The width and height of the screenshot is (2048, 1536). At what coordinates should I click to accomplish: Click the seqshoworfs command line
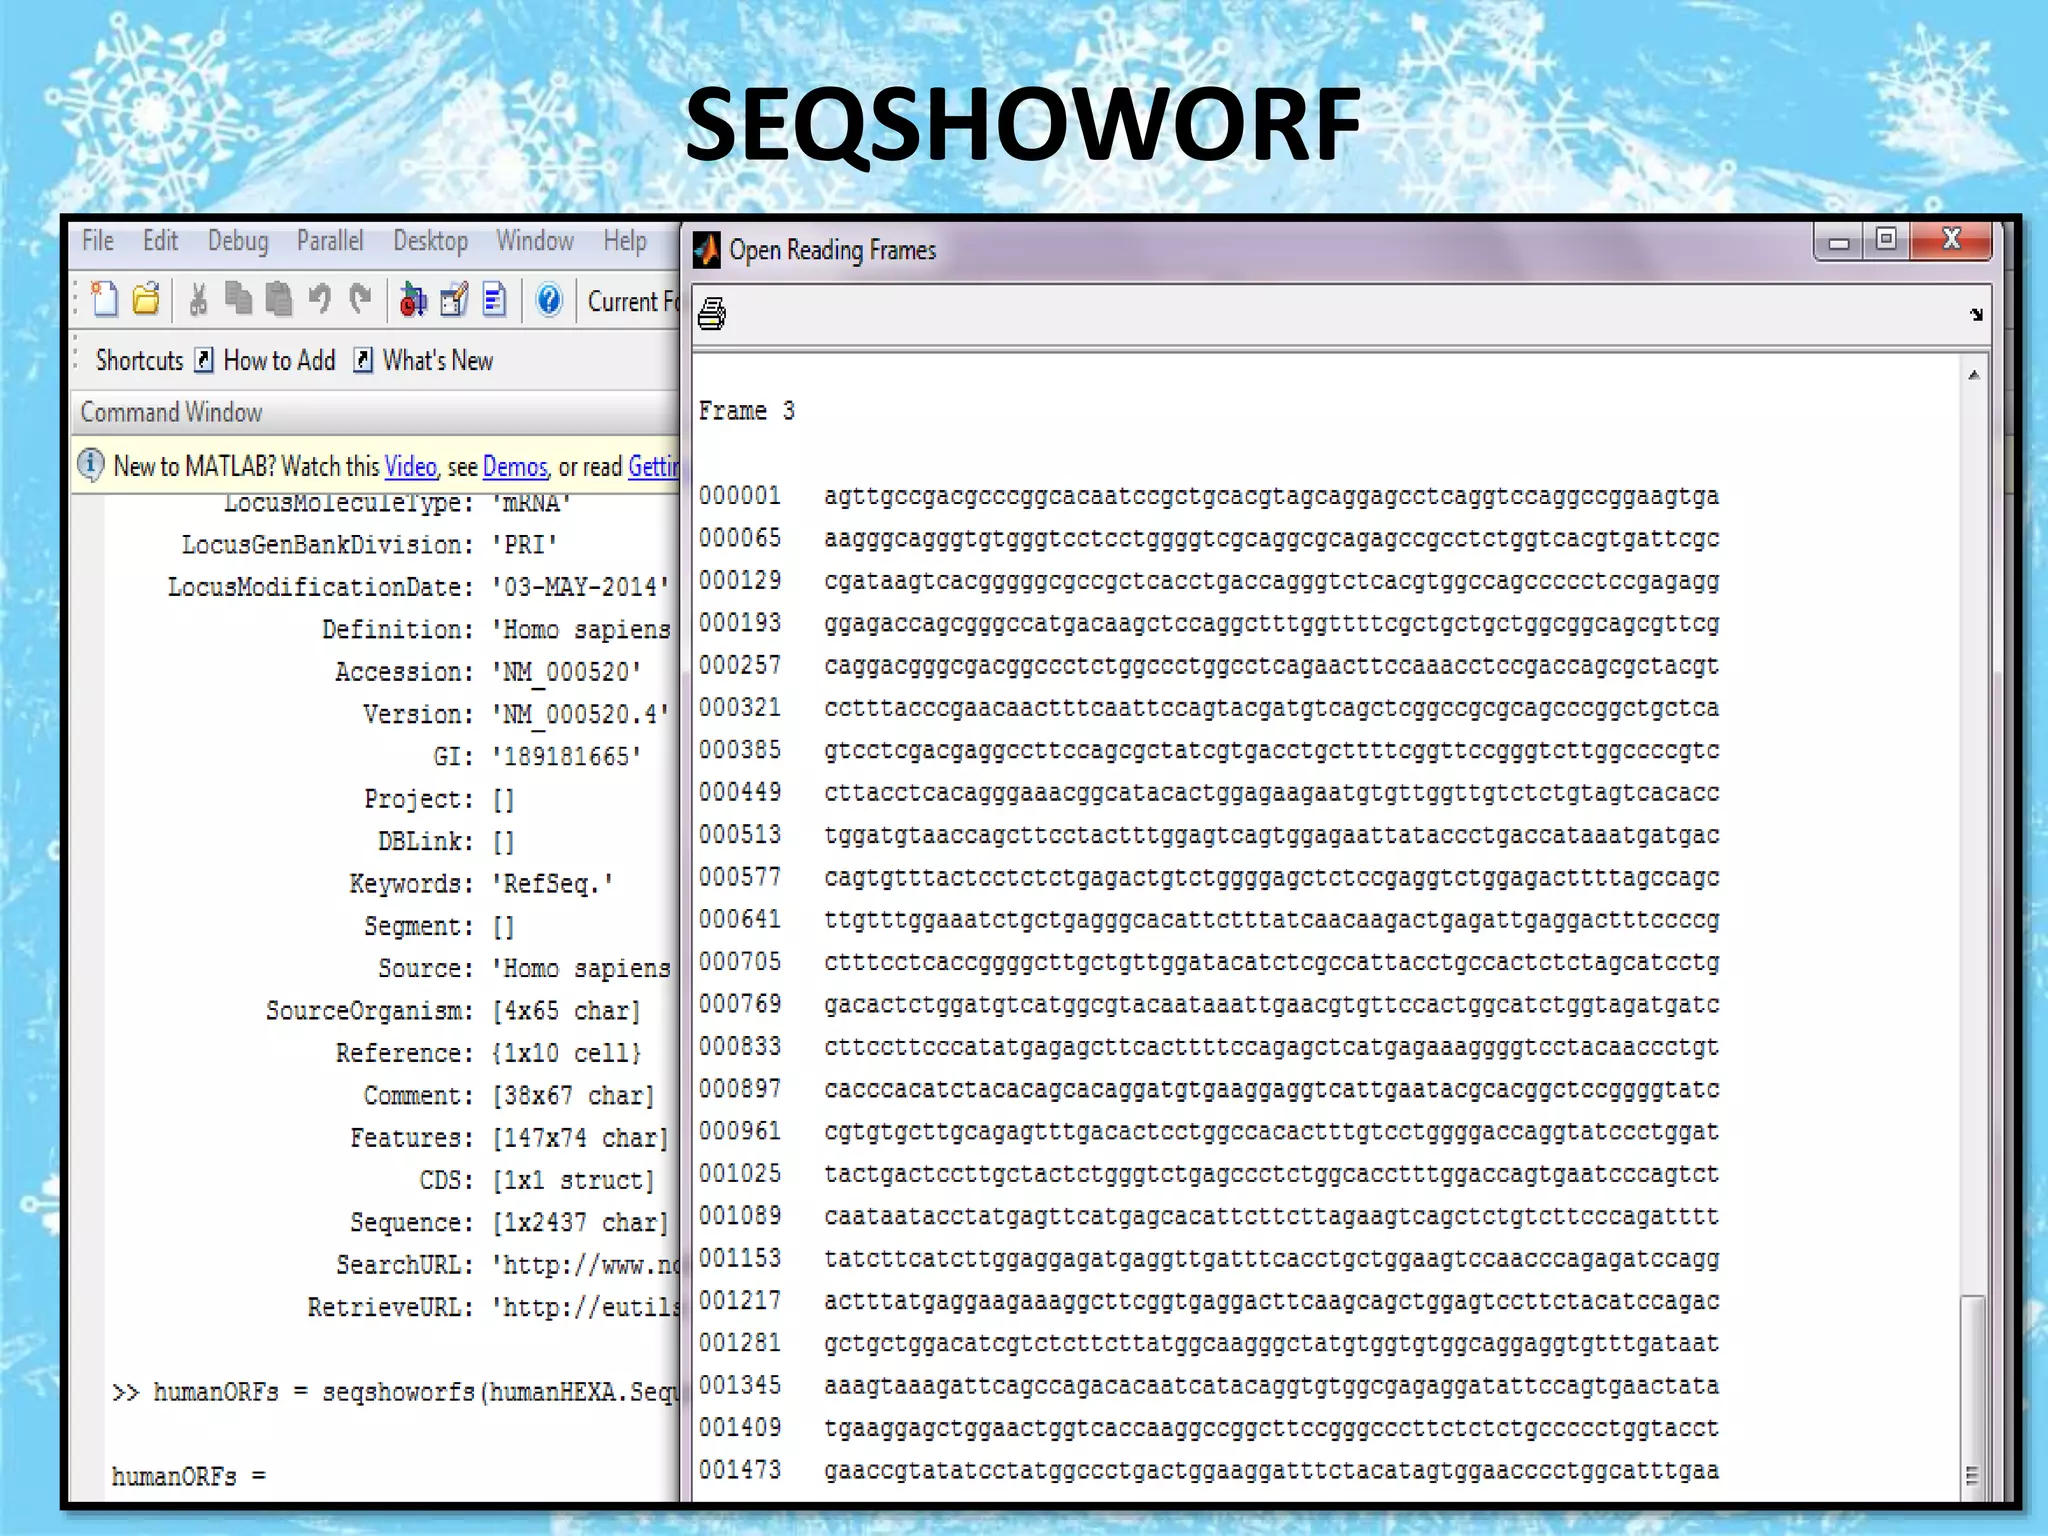(x=395, y=1392)
